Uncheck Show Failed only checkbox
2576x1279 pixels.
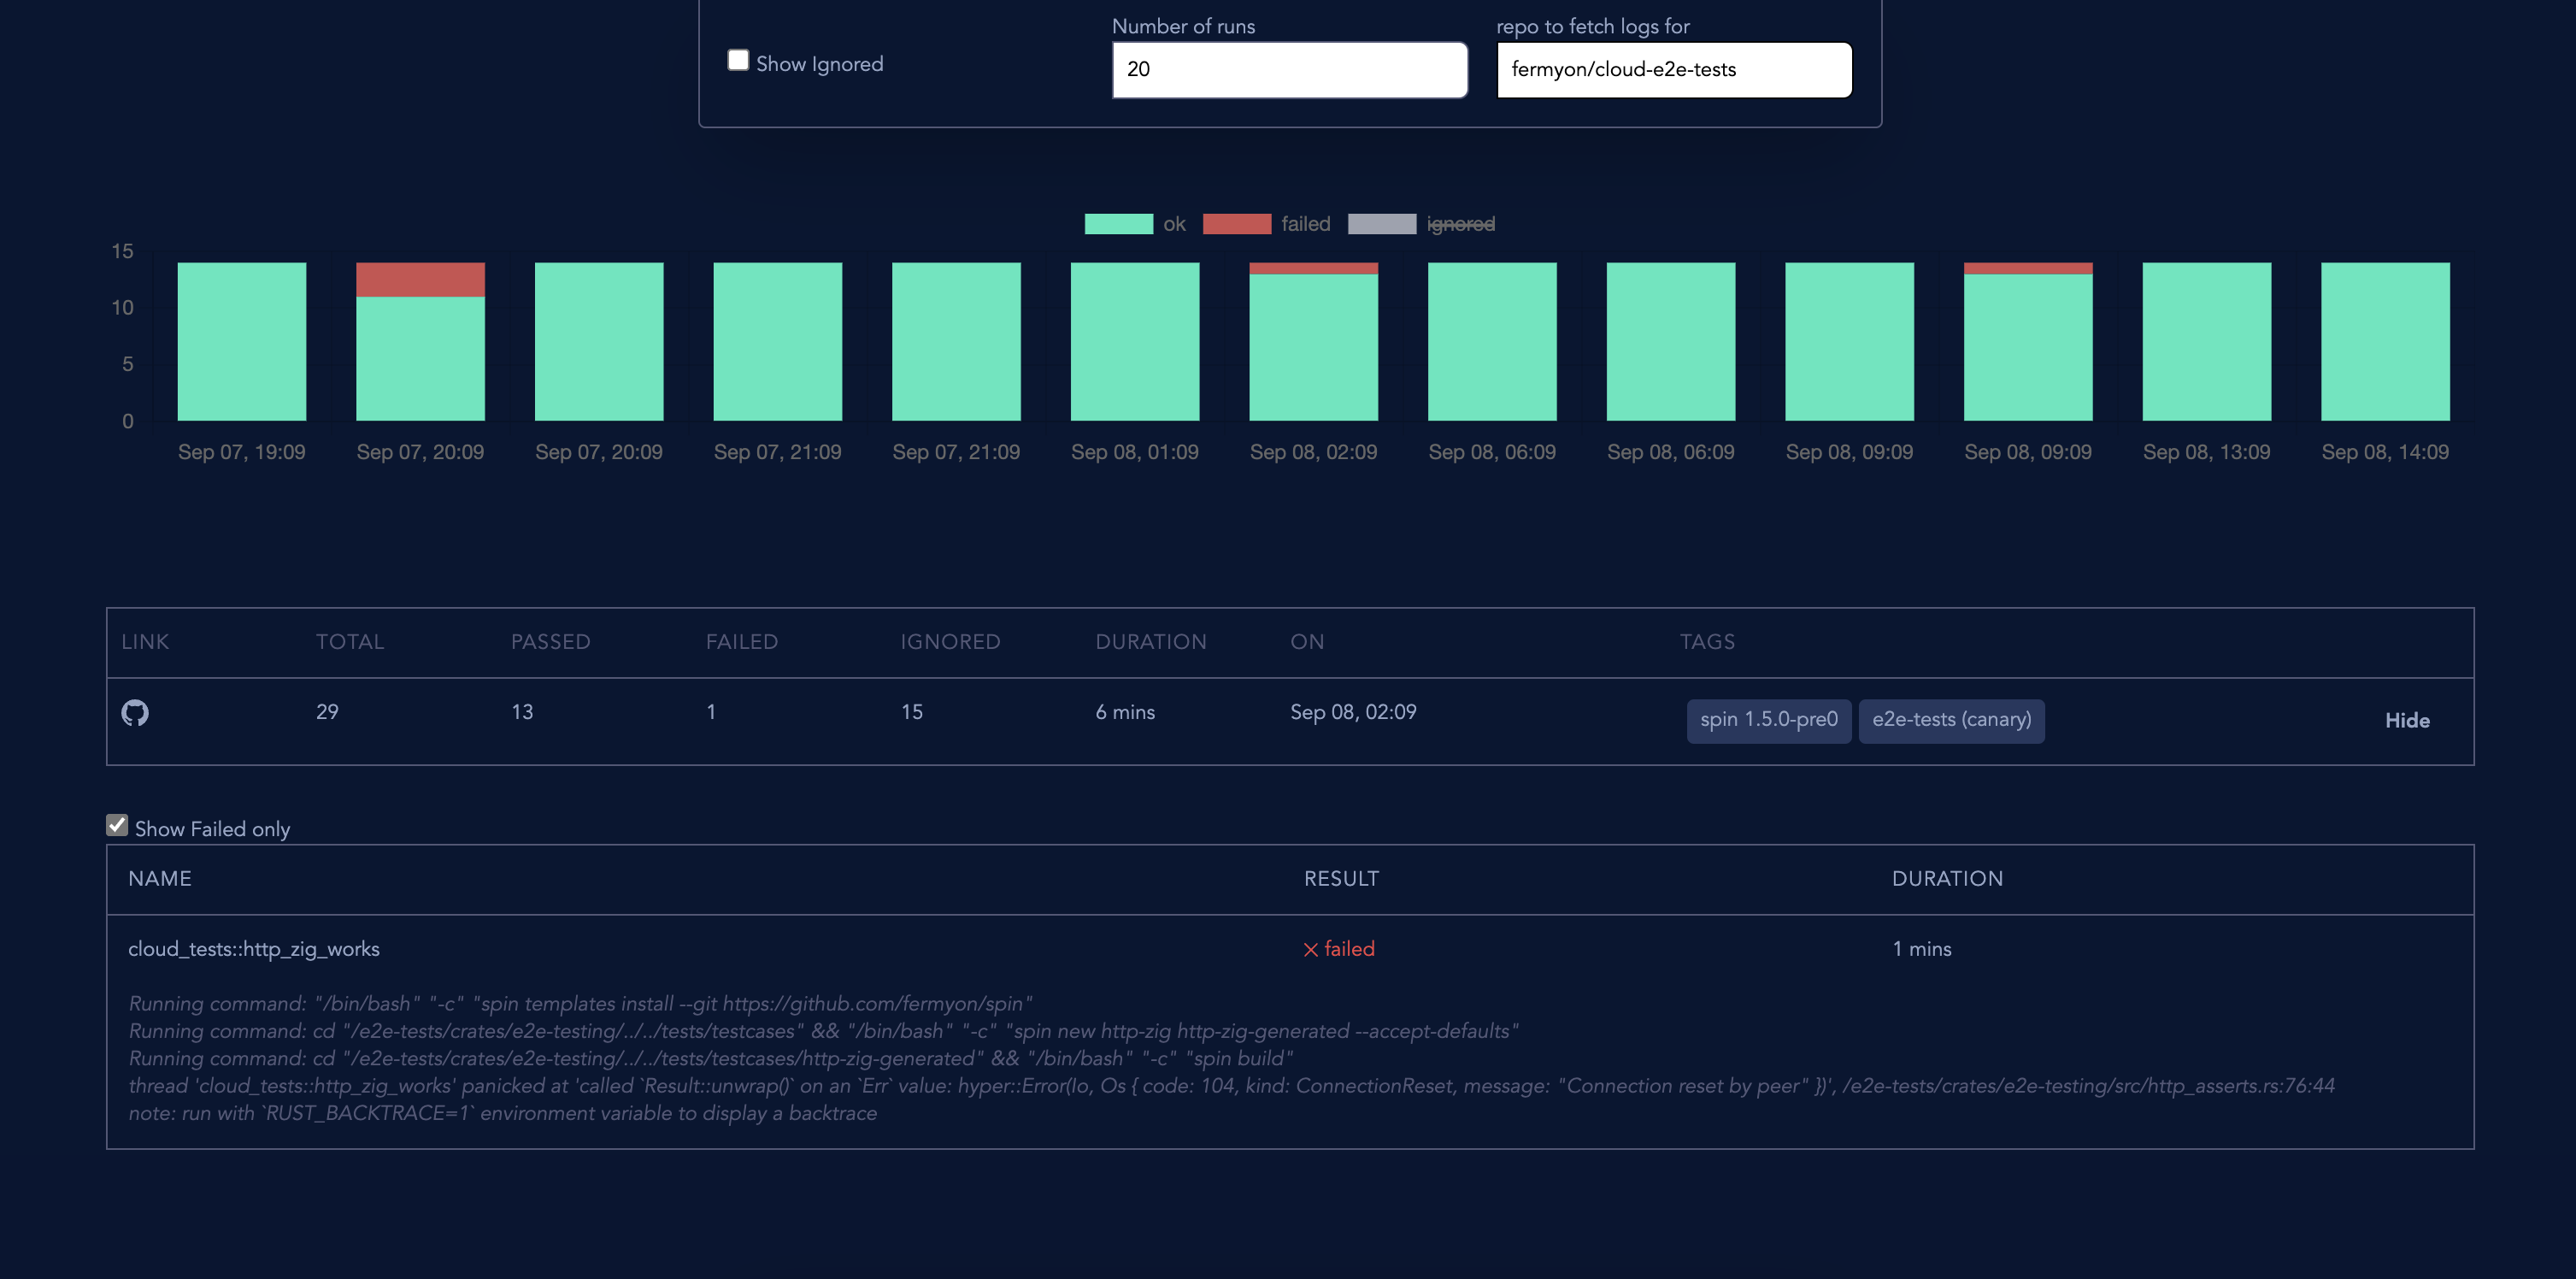(117, 826)
